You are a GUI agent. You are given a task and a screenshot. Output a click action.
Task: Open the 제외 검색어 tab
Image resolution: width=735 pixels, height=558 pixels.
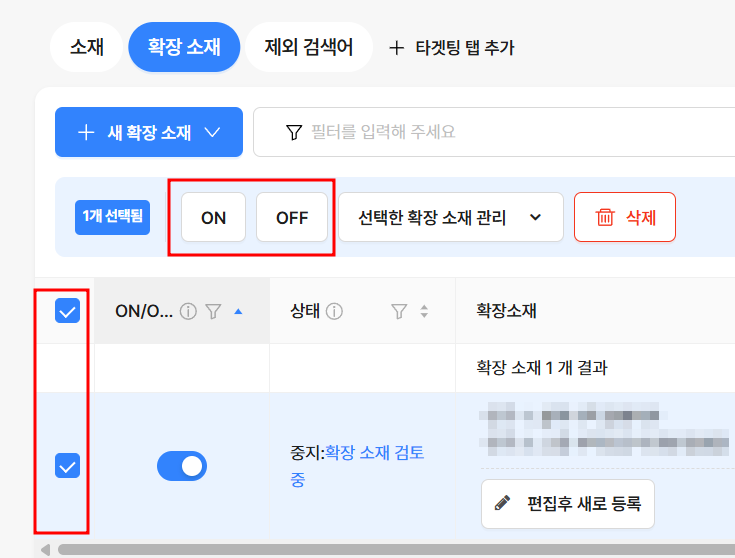pos(308,47)
